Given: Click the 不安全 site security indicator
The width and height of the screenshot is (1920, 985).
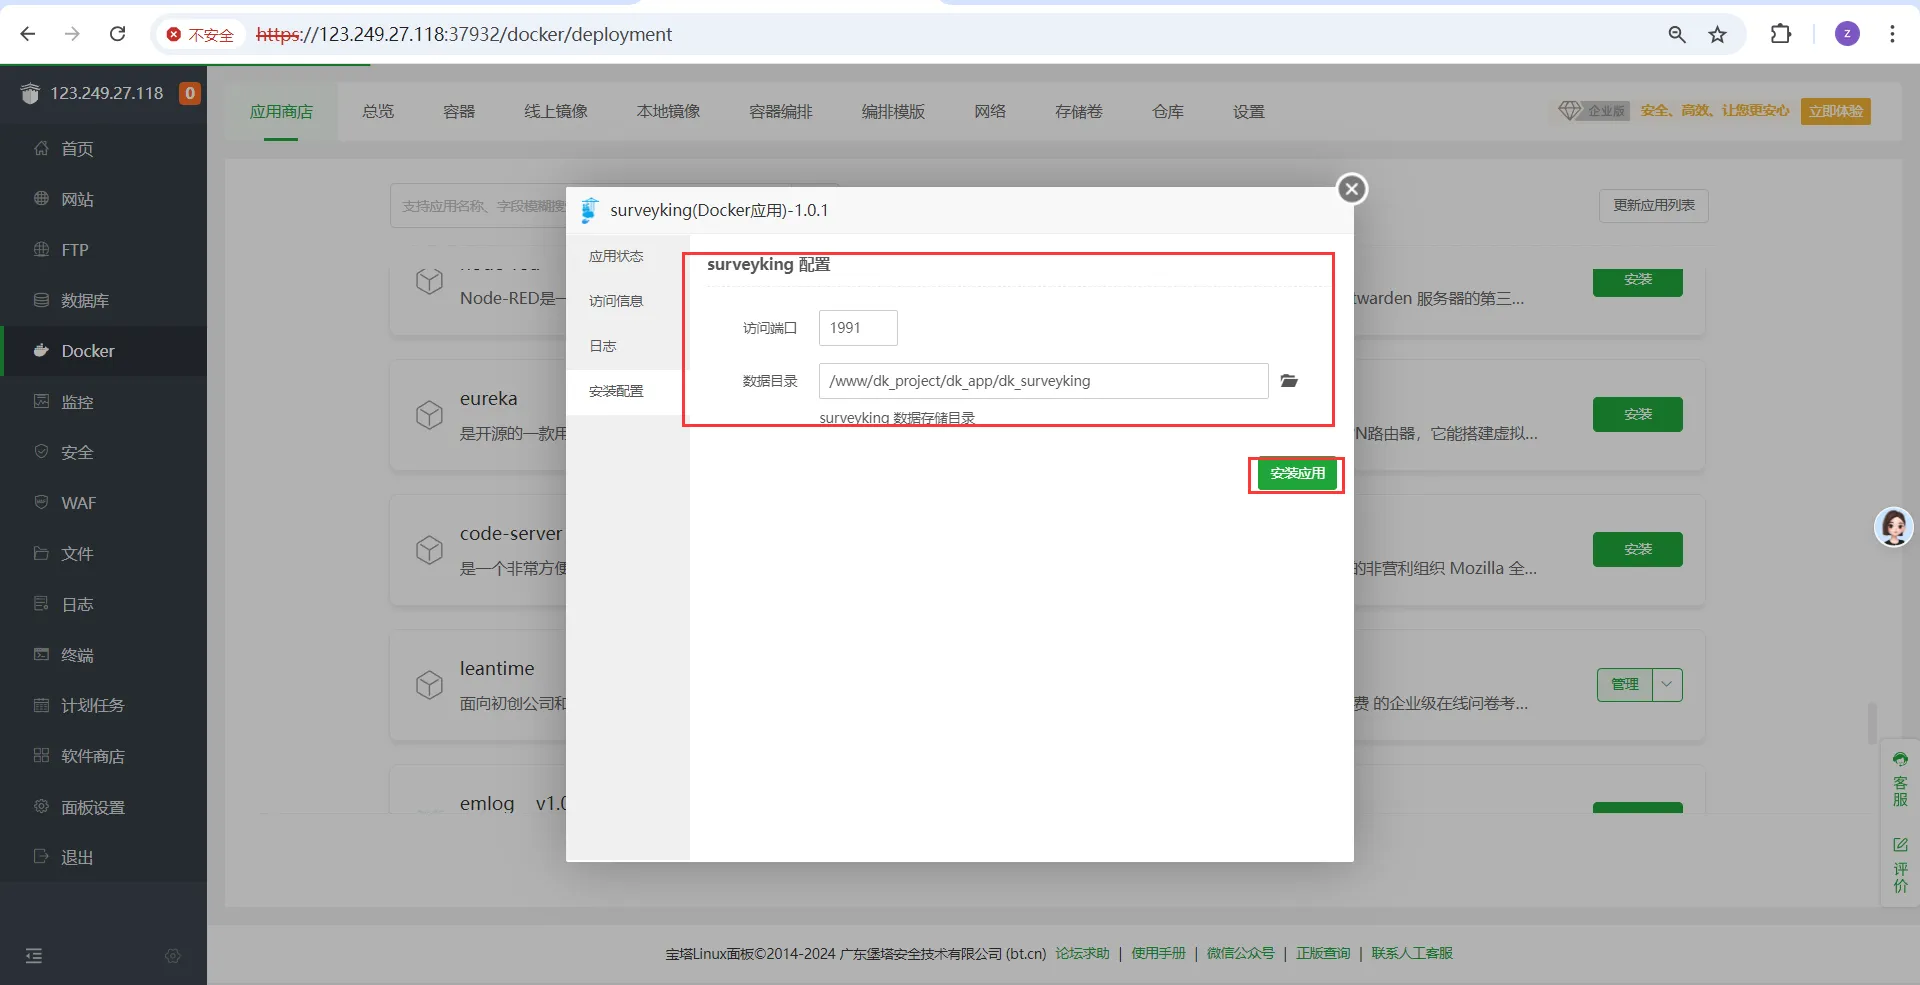Looking at the screenshot, I should (200, 35).
